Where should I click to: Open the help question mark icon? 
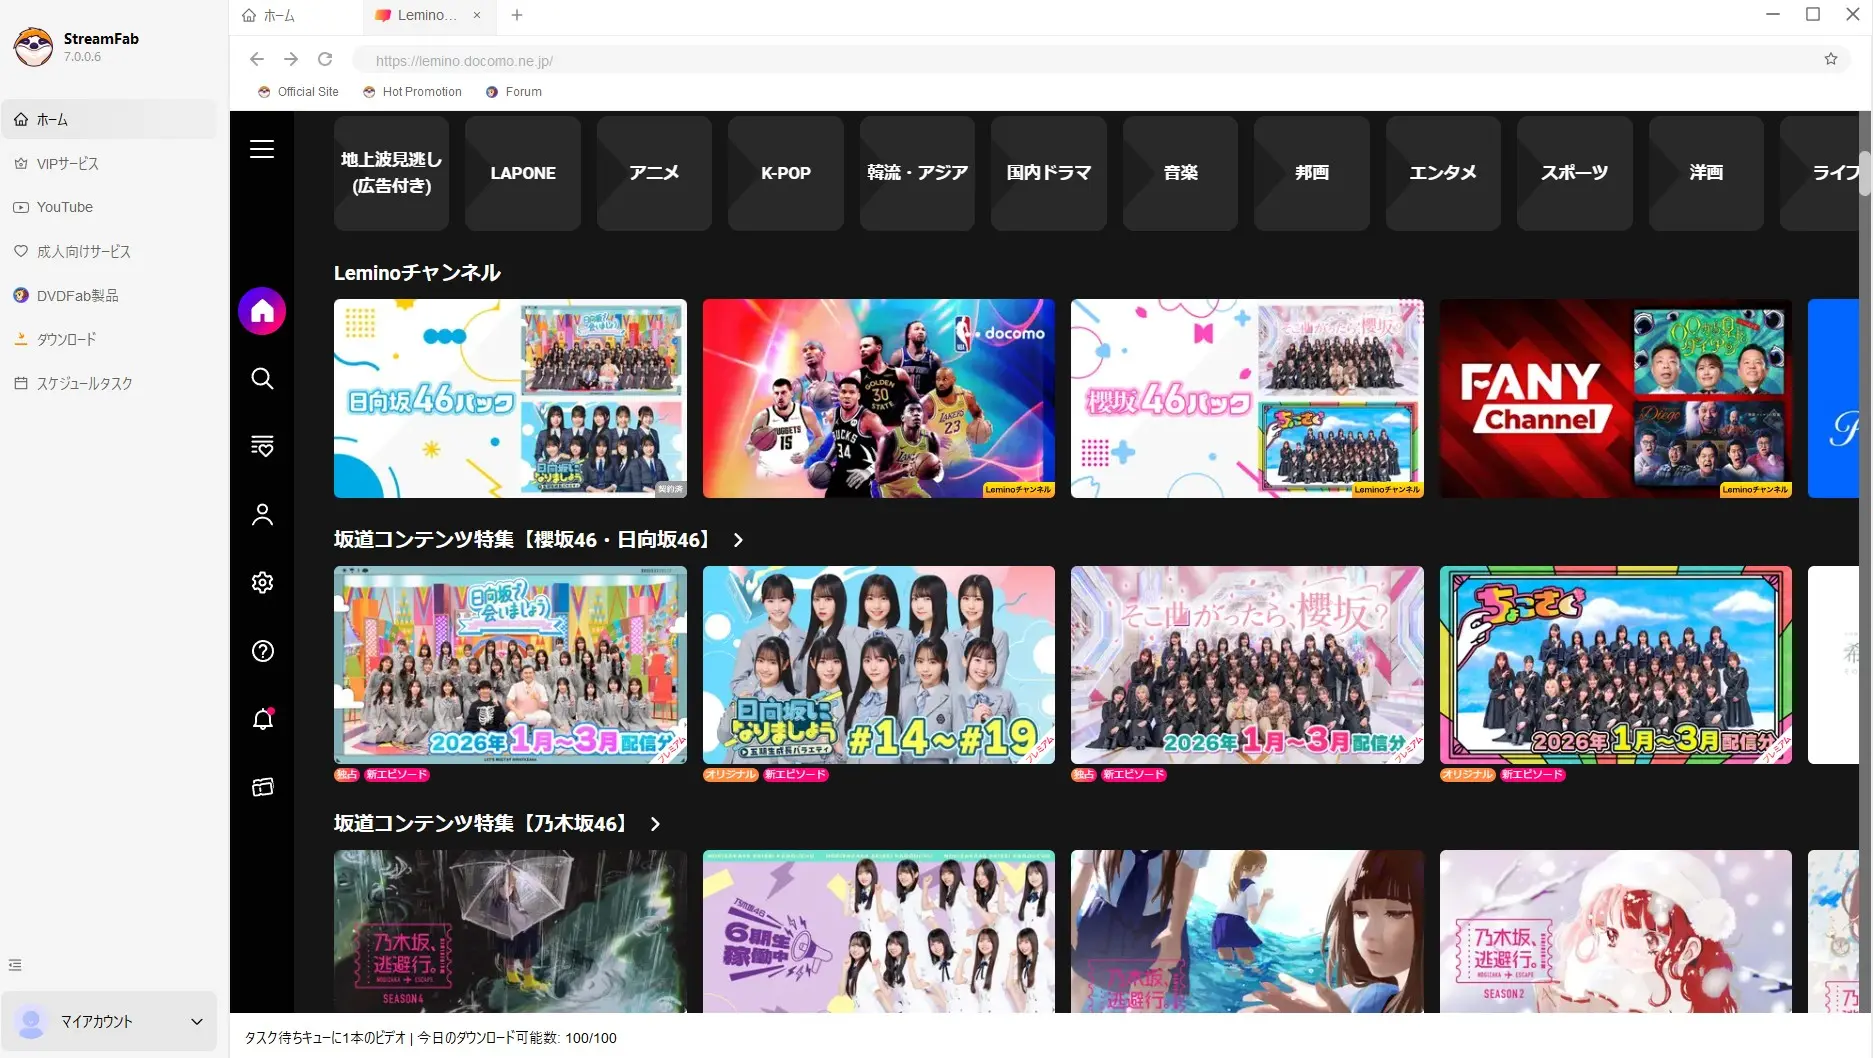262,651
